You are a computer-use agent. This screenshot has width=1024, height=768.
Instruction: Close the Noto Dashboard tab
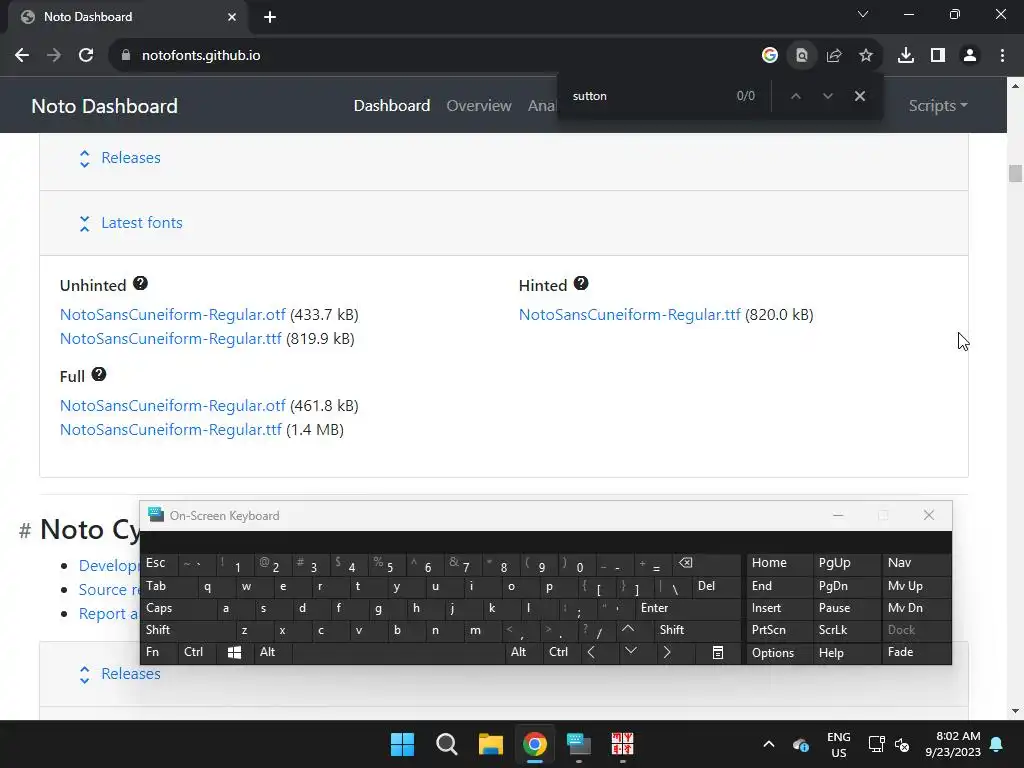[x=232, y=17]
